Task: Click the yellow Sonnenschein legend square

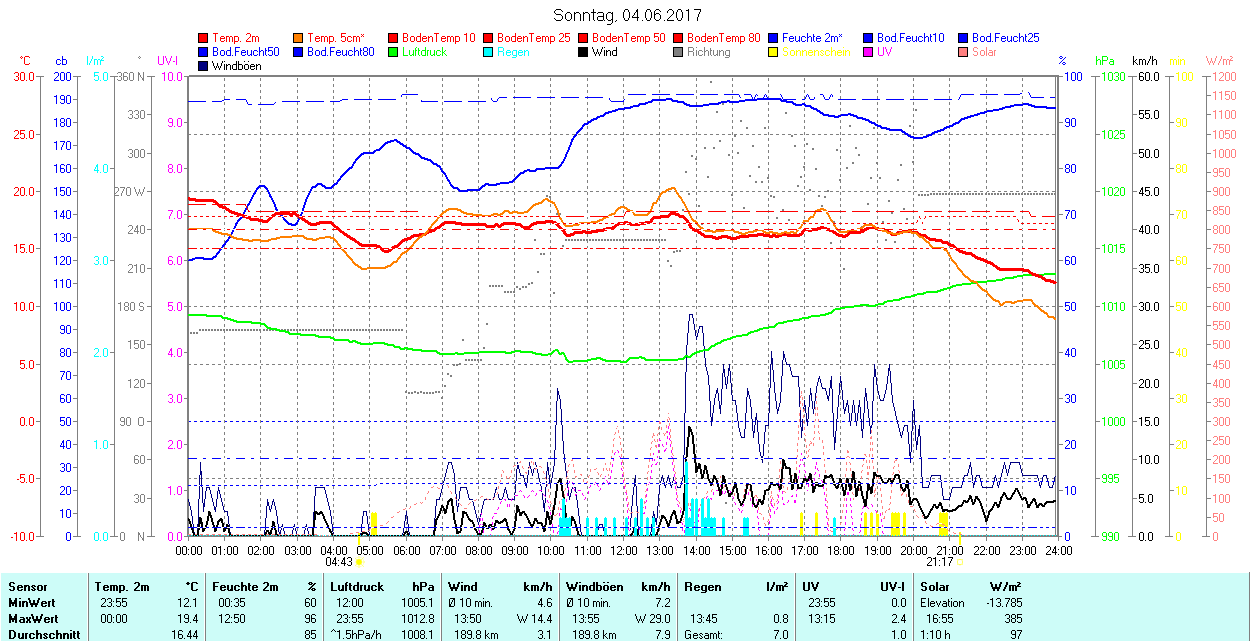Action: click(x=774, y=52)
